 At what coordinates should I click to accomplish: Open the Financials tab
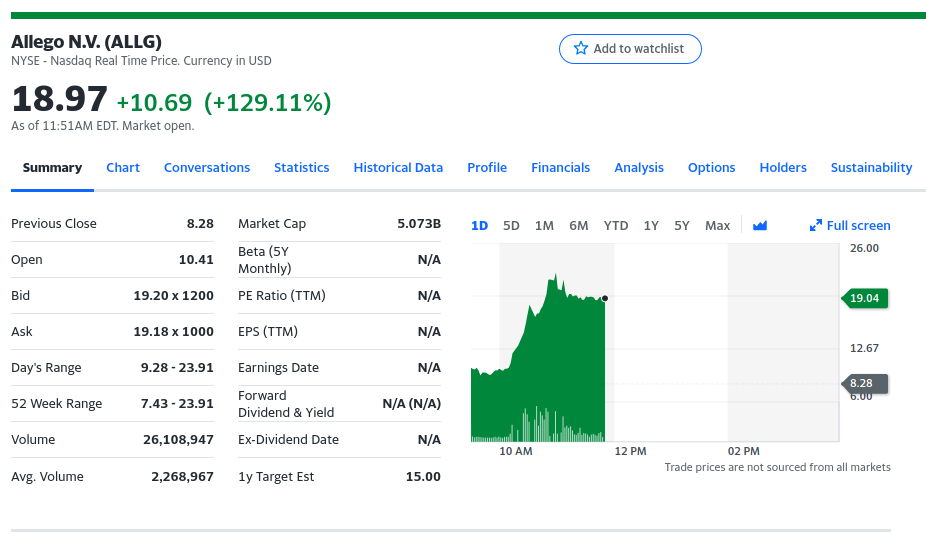[x=561, y=168]
